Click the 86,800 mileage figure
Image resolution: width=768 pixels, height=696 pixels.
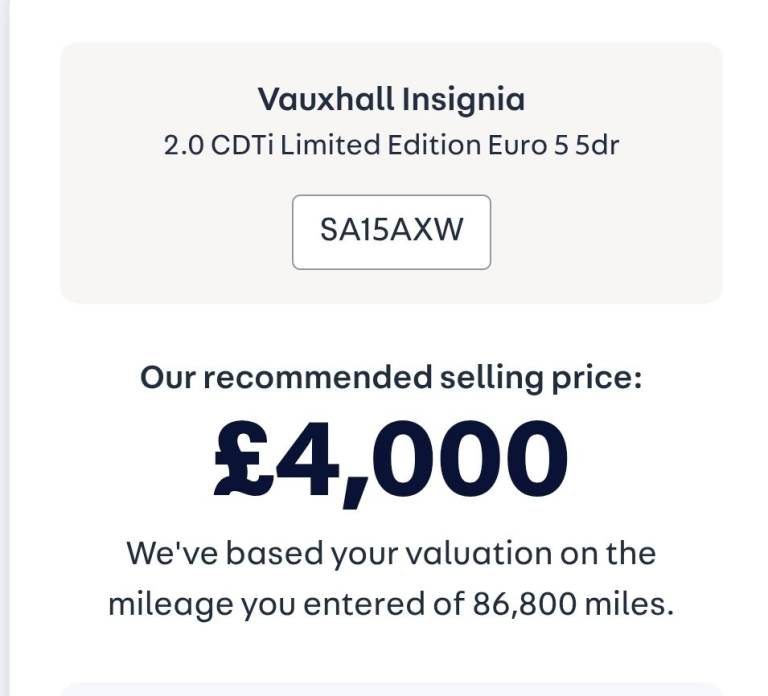(520, 603)
